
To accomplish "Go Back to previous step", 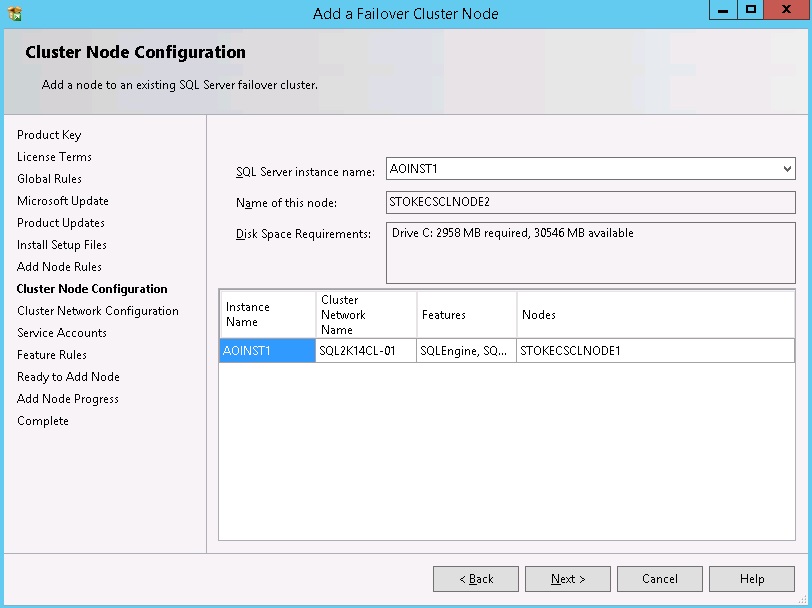I will coord(475,578).
